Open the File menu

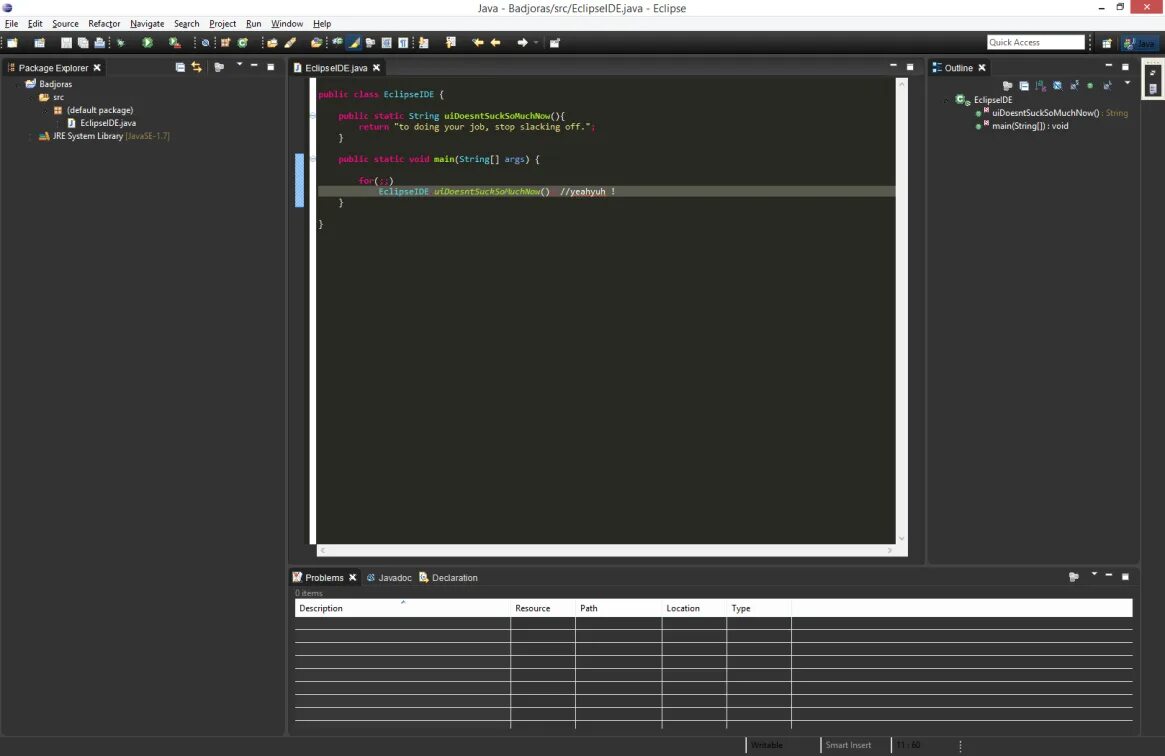click(x=11, y=24)
